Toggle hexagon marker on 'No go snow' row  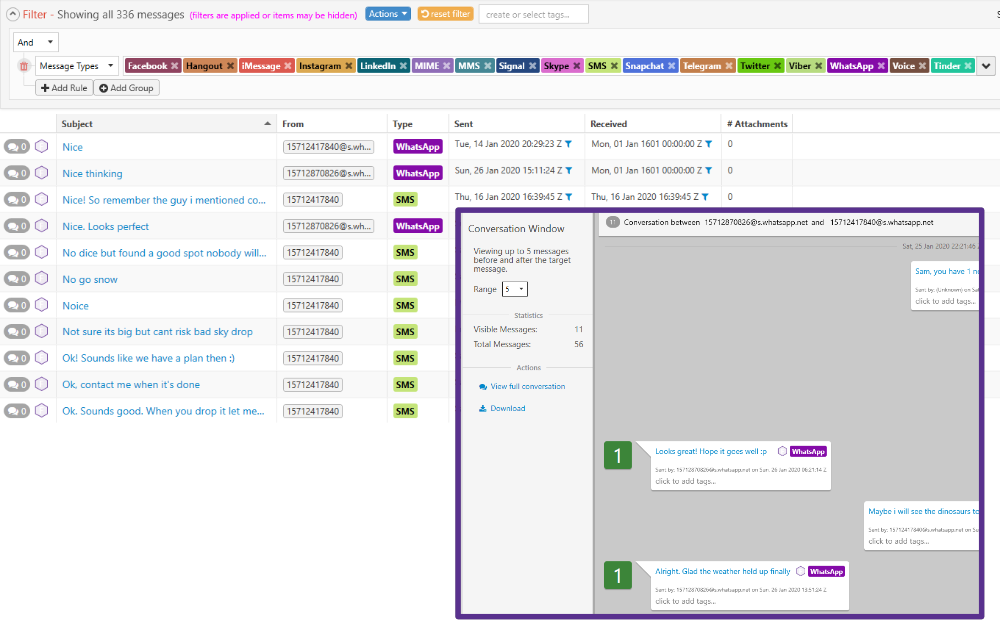[41, 279]
